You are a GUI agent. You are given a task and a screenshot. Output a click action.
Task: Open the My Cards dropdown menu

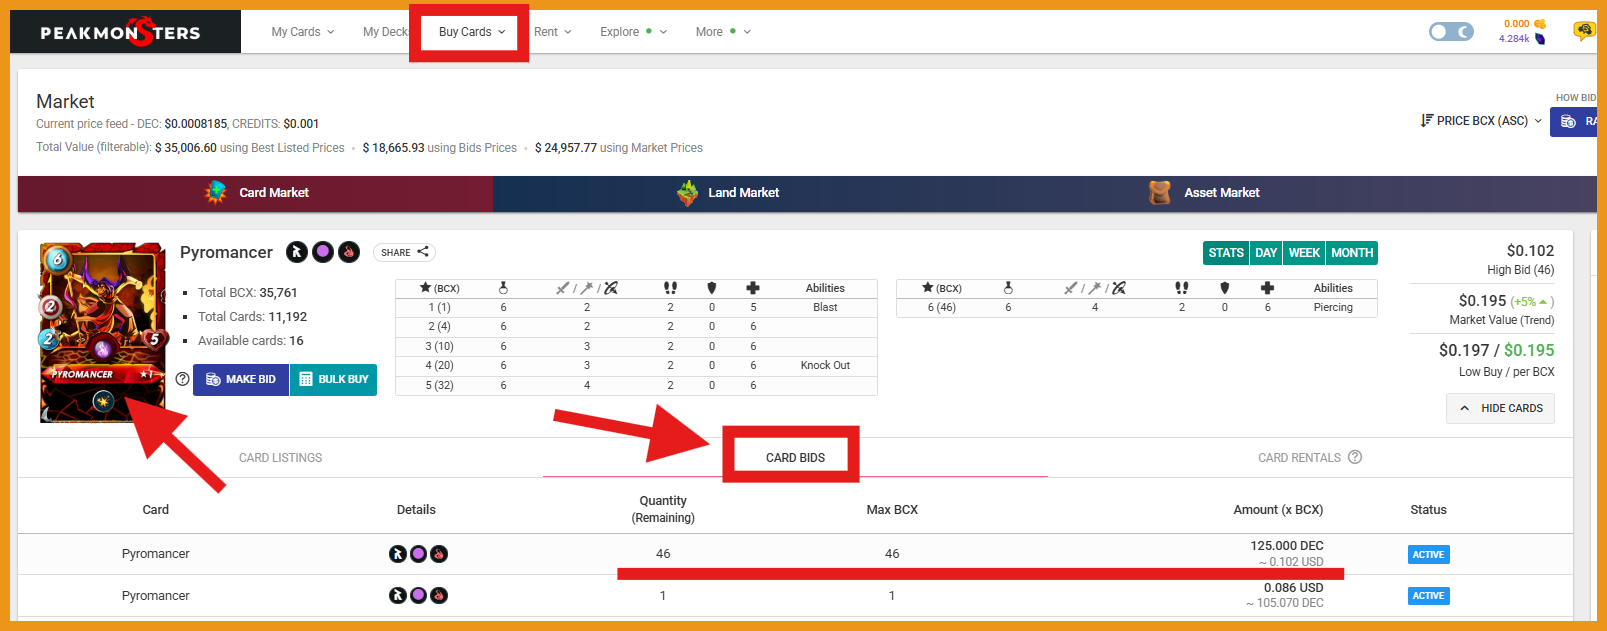coord(303,32)
